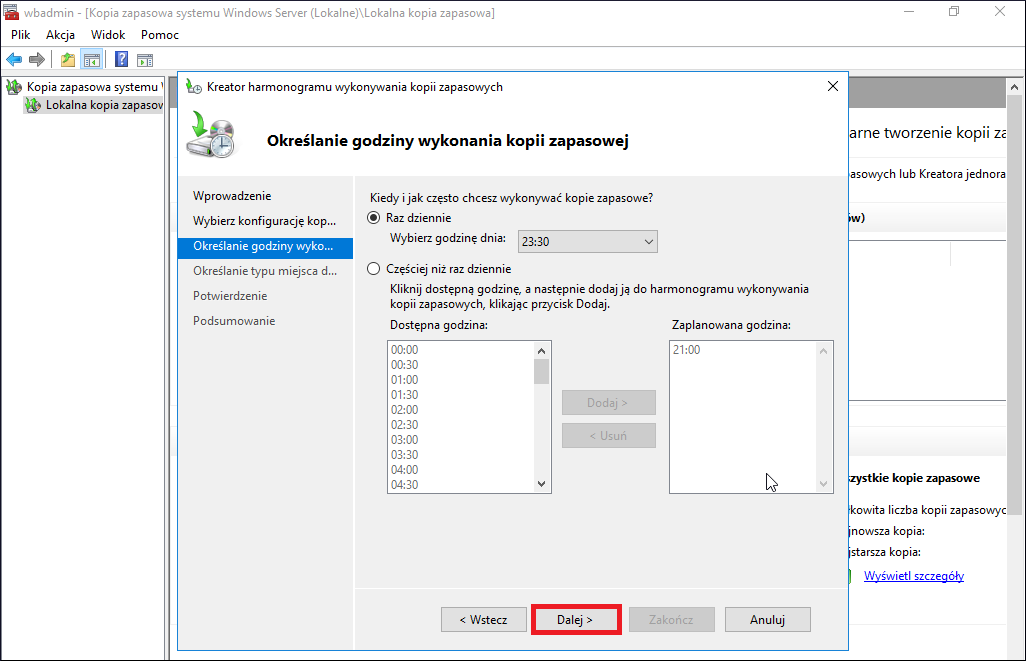The image size is (1026, 661).
Task: Select 00:00 in available times list
Action: coord(404,349)
